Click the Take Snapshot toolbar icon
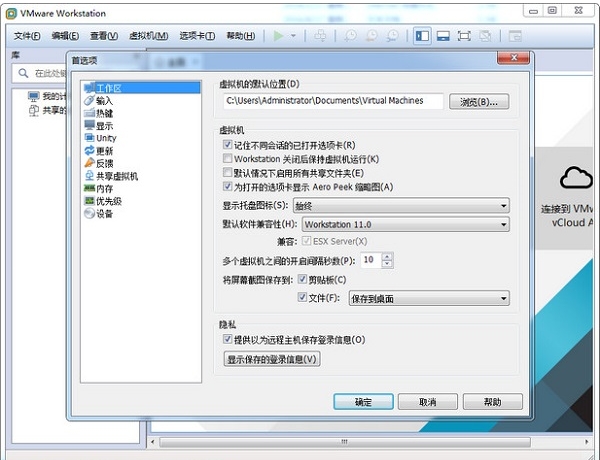The image size is (600, 460). 351,36
